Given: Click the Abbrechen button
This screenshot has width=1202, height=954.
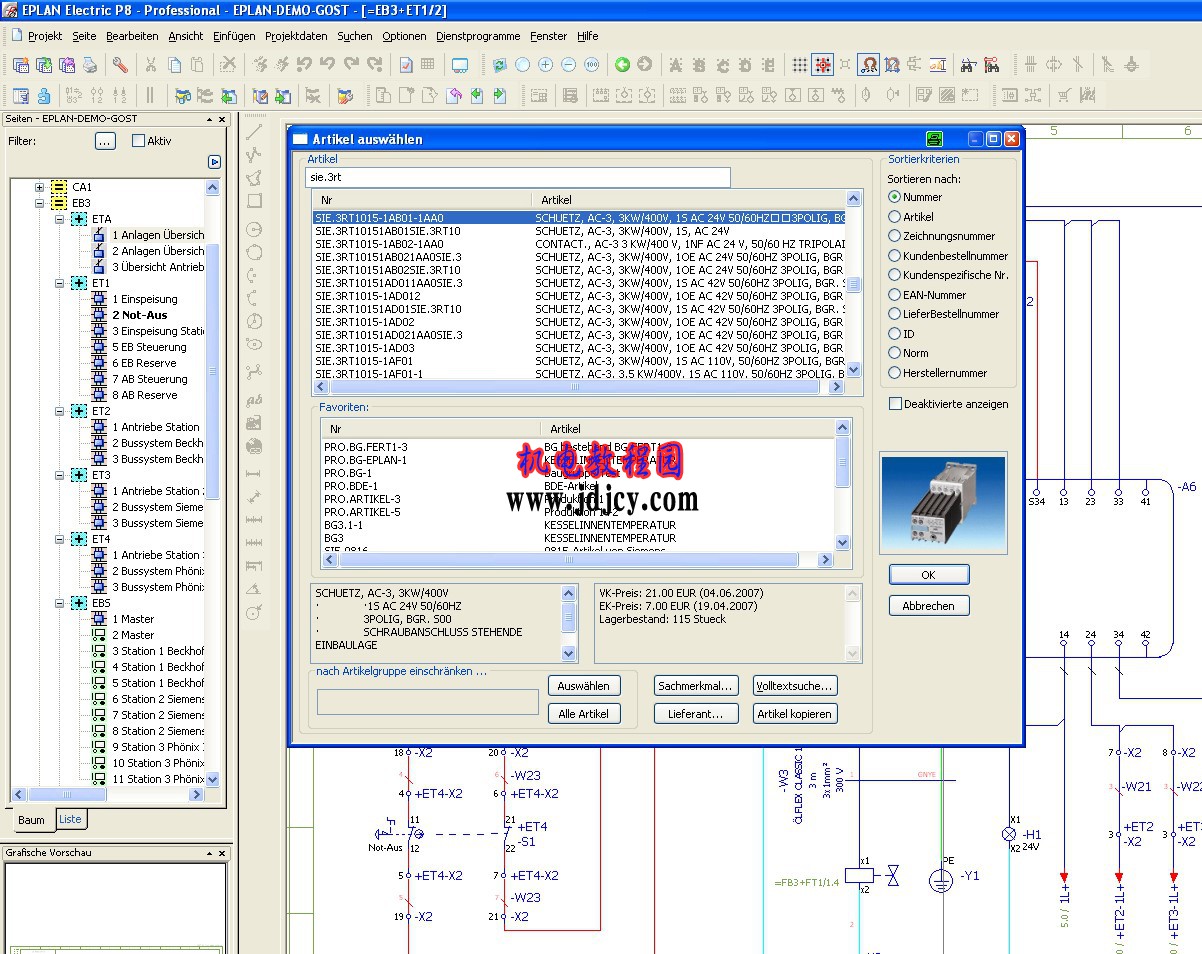Looking at the screenshot, I should (x=928, y=606).
